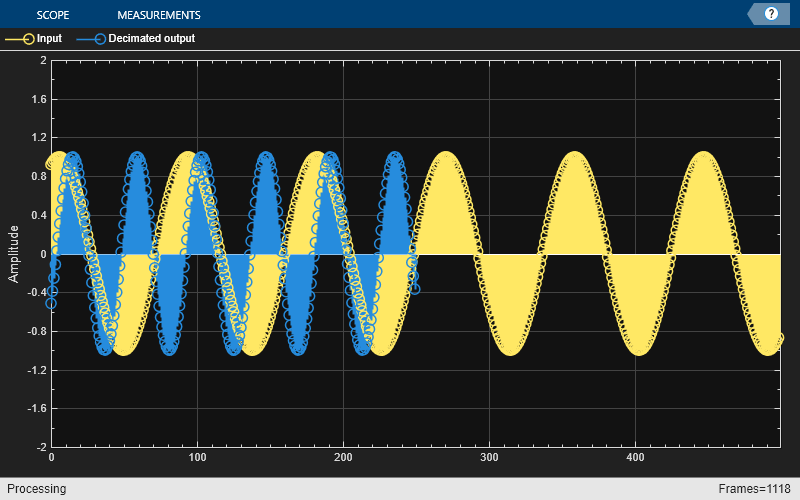Click the top y-axis tick label 2
800x500 pixels.
pos(42,61)
